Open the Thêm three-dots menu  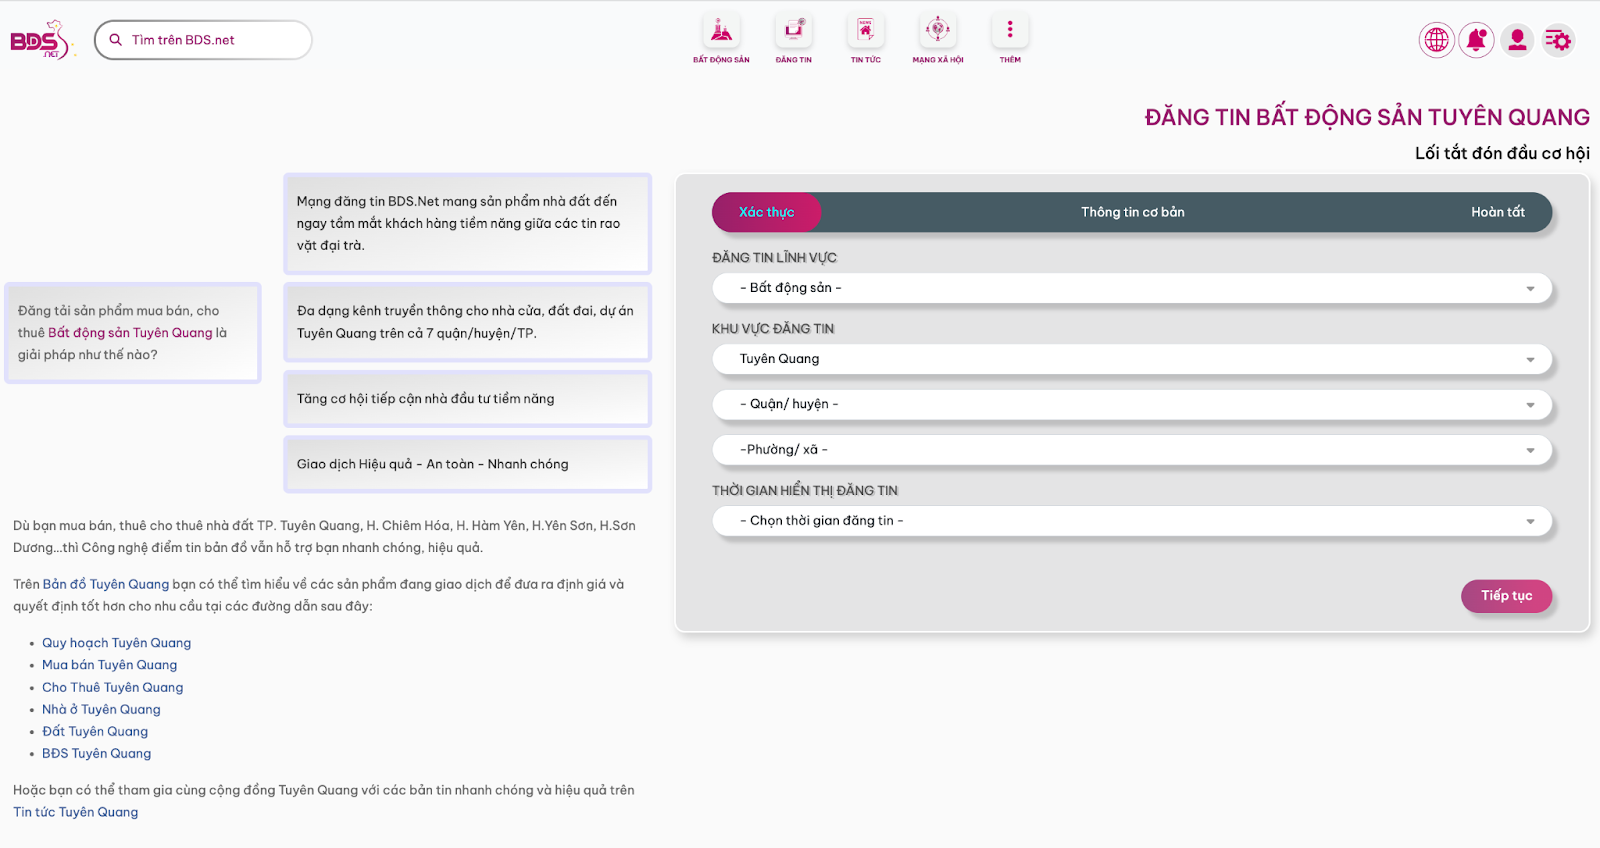click(1010, 31)
